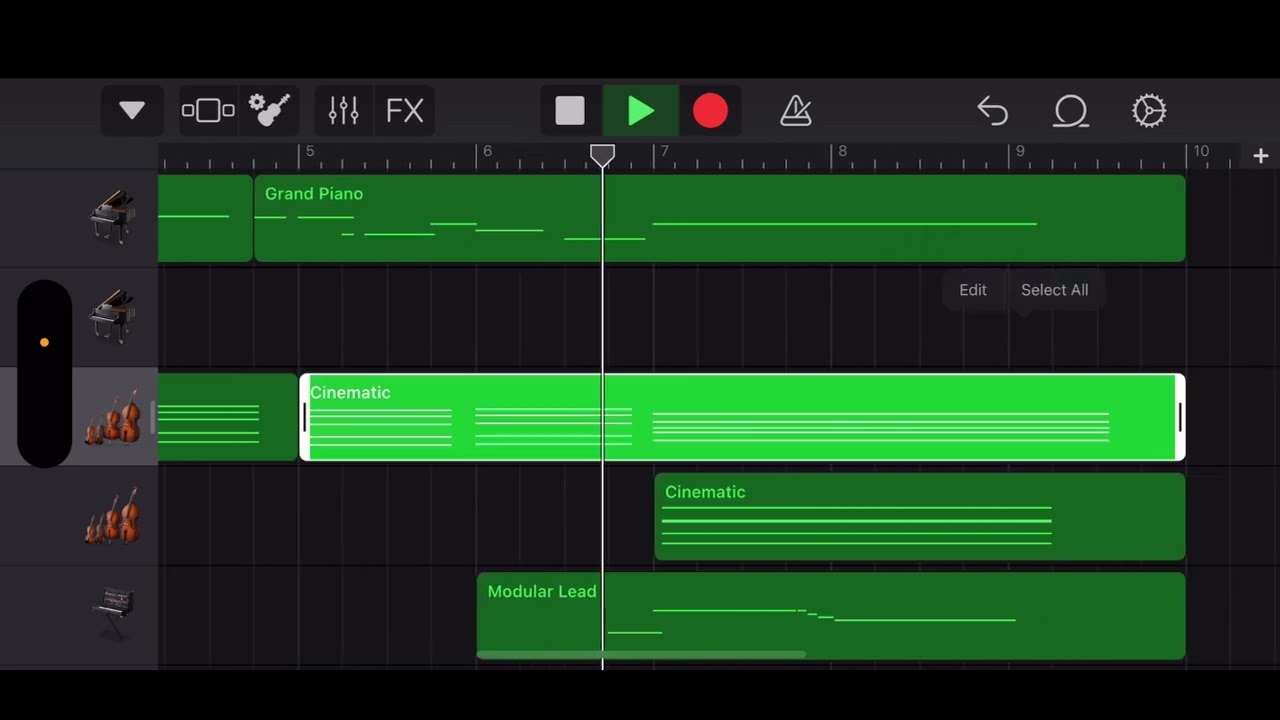Viewport: 1280px width, 720px height.
Task: Click bar 9 on the ruler
Action: pos(1020,152)
